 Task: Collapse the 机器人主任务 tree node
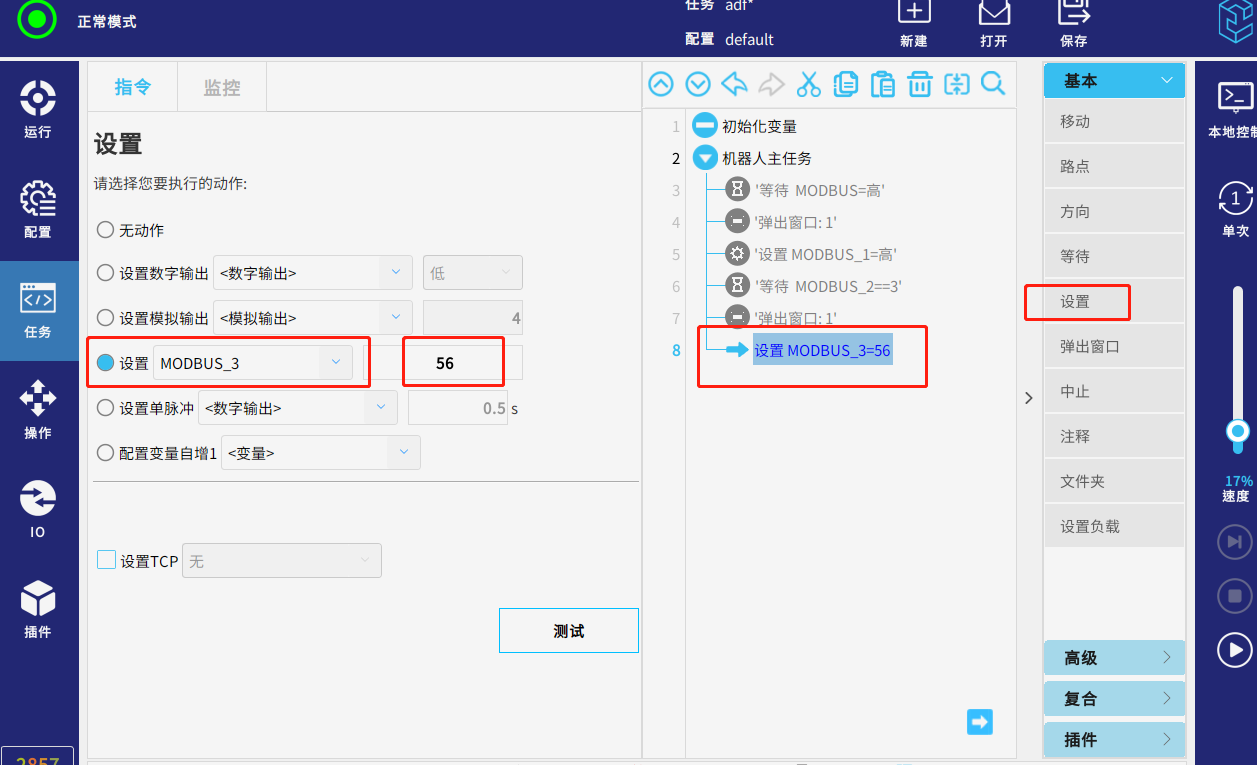click(705, 158)
